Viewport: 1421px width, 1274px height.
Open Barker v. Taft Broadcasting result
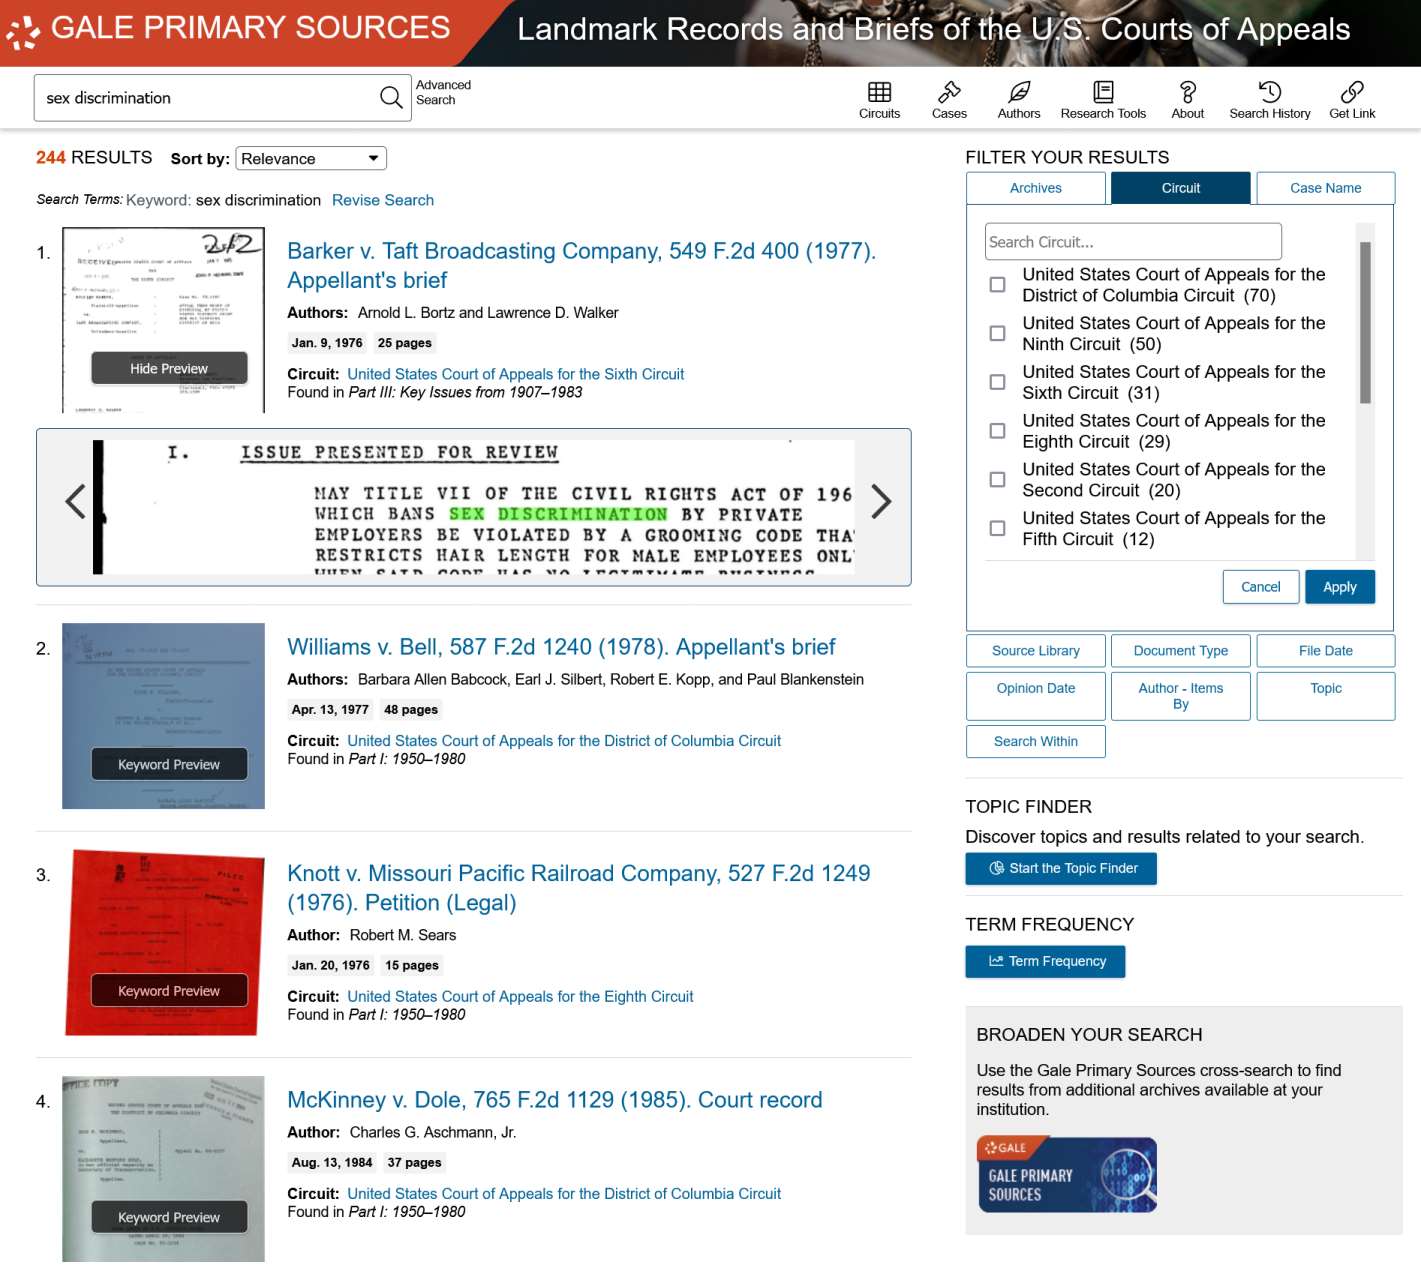pos(581,265)
